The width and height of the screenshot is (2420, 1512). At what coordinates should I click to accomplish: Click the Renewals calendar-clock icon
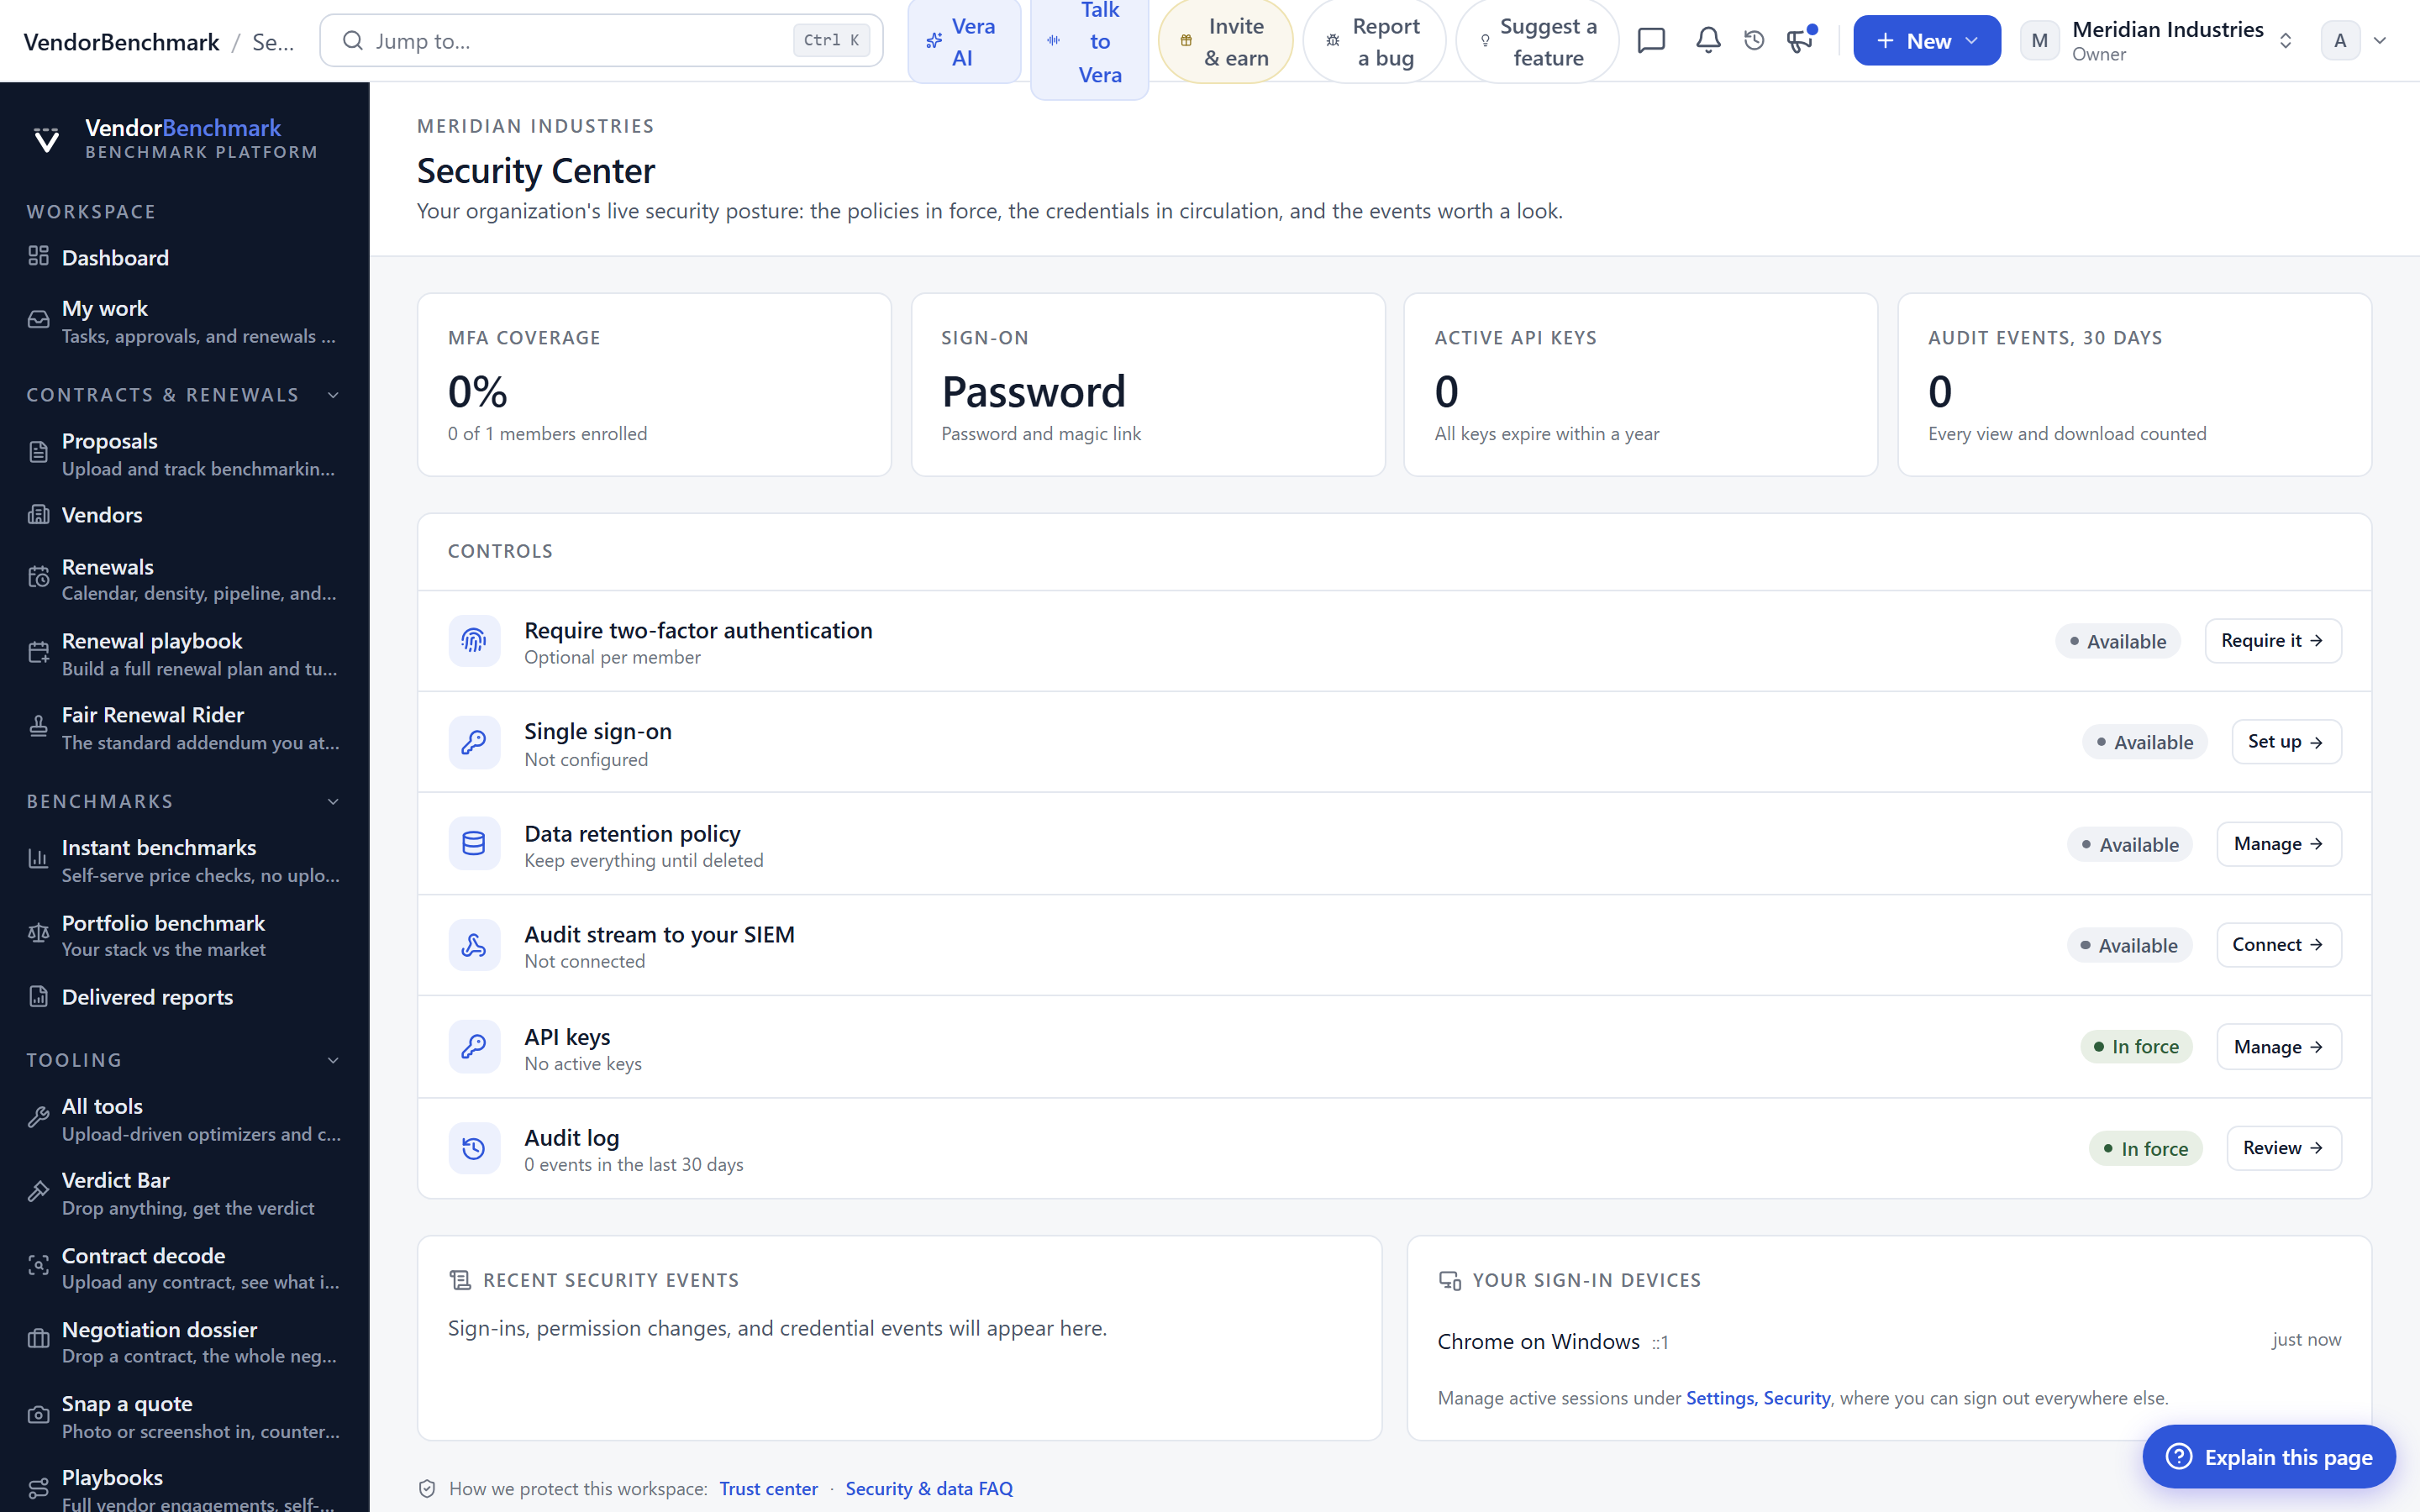38,578
